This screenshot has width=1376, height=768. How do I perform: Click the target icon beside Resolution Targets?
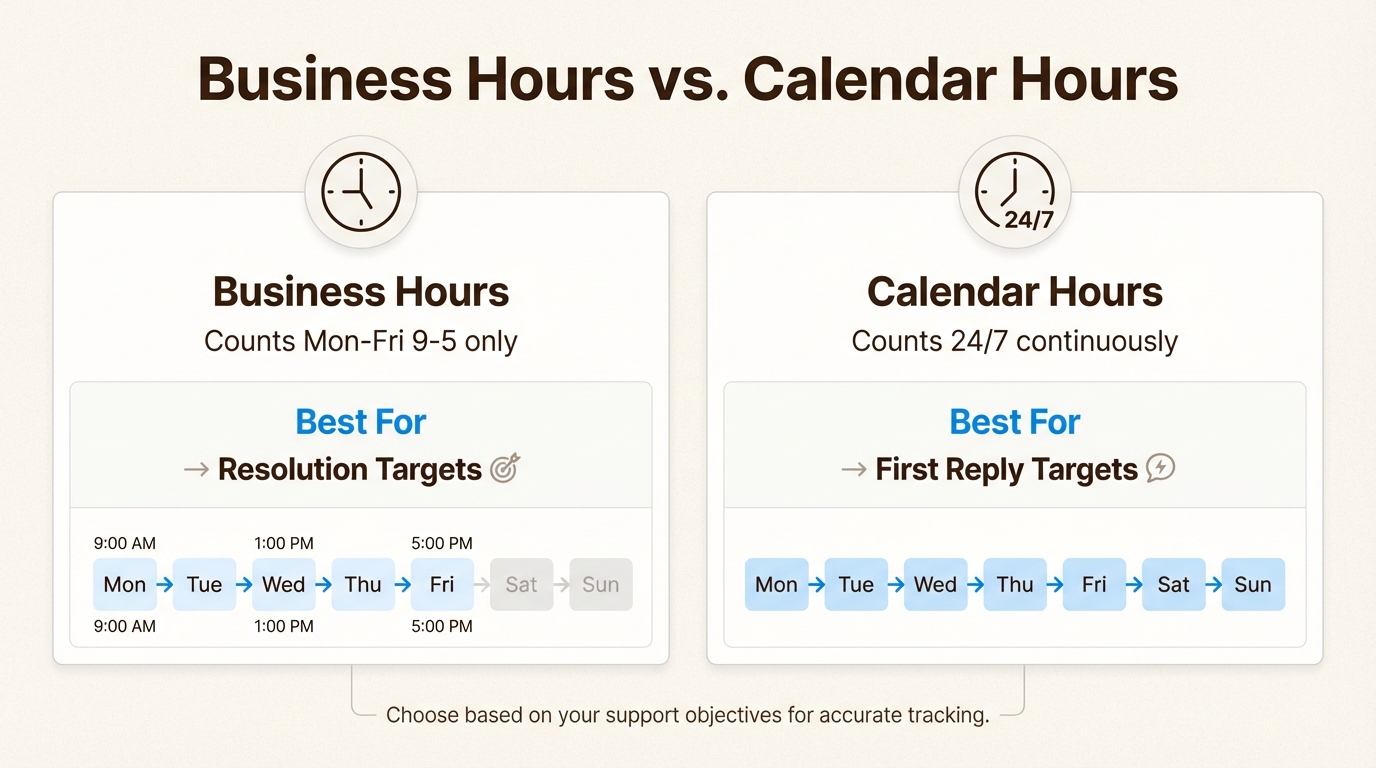(x=506, y=468)
